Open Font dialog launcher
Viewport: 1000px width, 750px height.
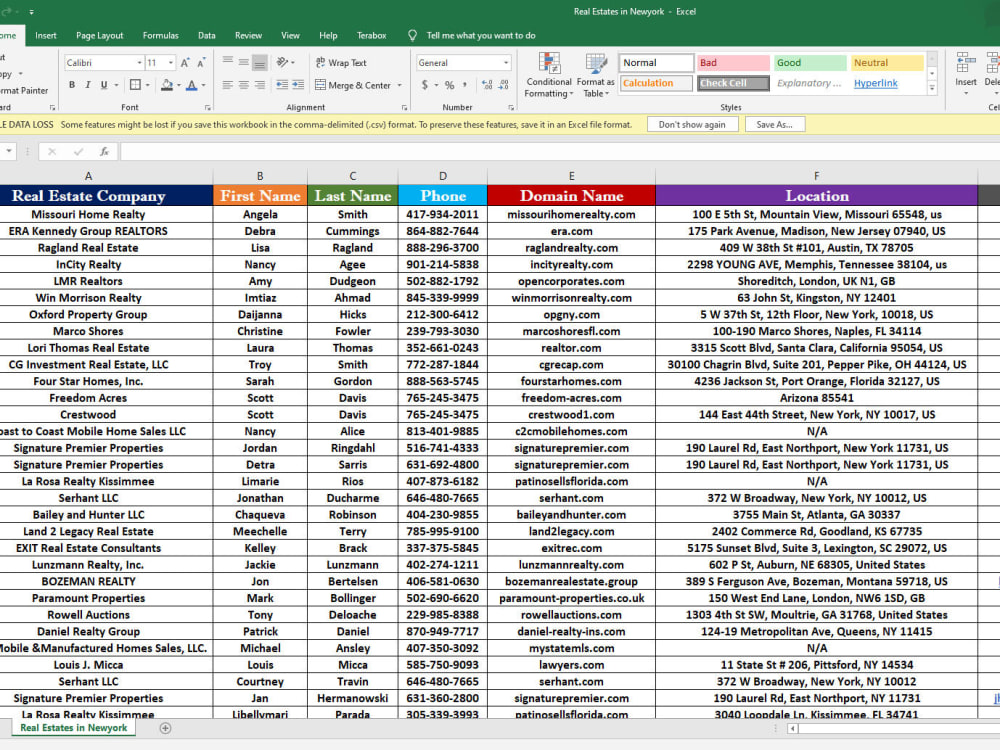(x=208, y=108)
